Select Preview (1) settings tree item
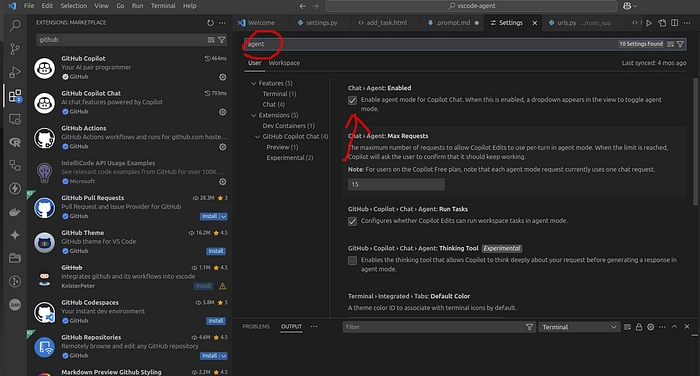The image size is (700, 376). (282, 147)
